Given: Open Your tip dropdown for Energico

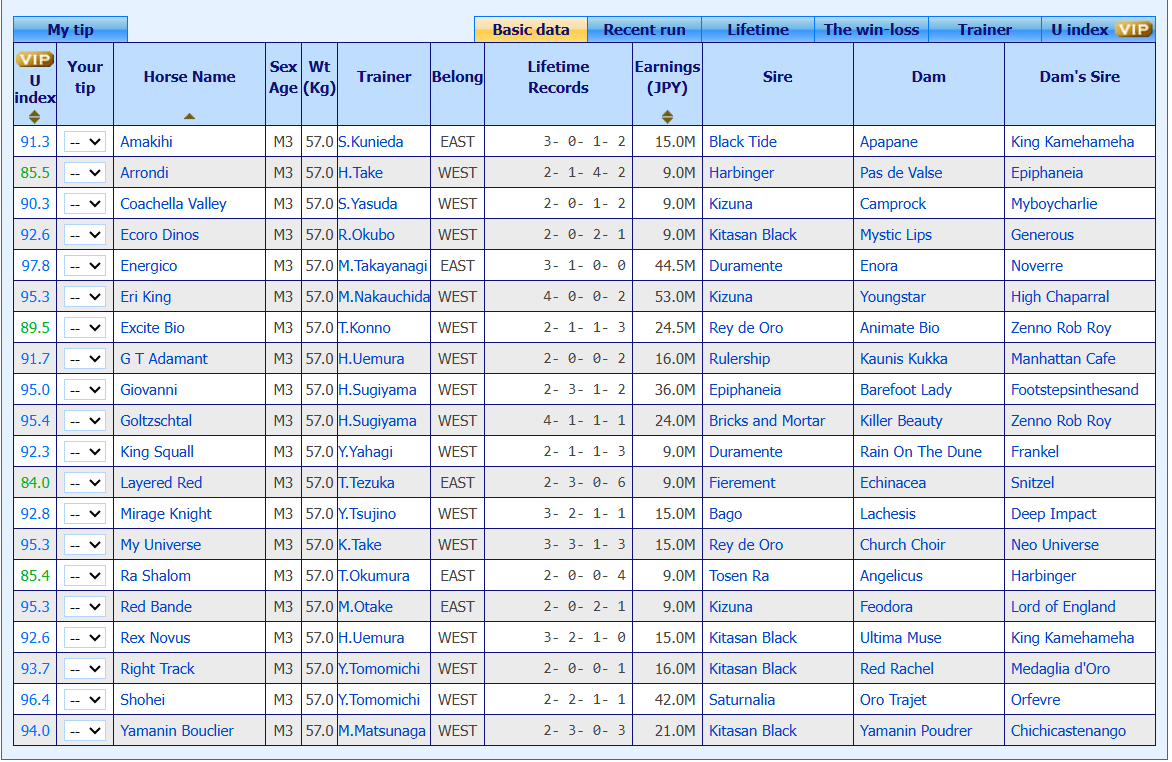Looking at the screenshot, I should click(x=84, y=266).
